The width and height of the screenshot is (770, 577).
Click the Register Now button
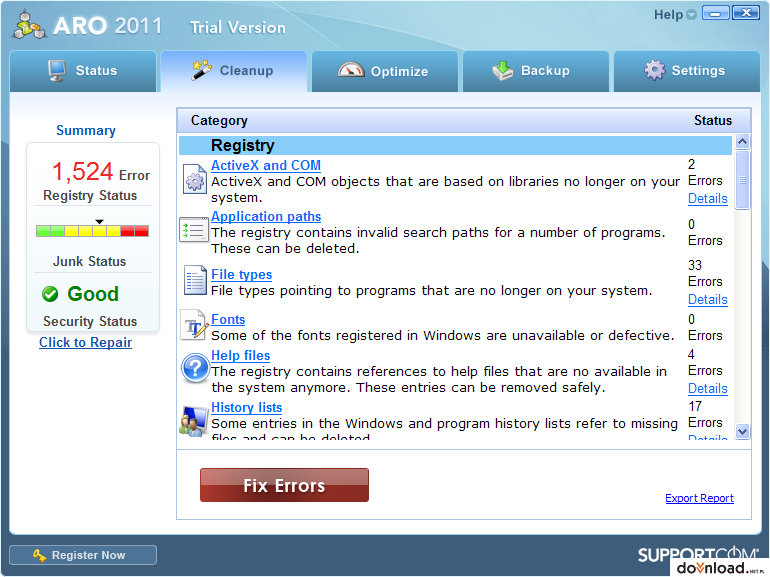(82, 555)
